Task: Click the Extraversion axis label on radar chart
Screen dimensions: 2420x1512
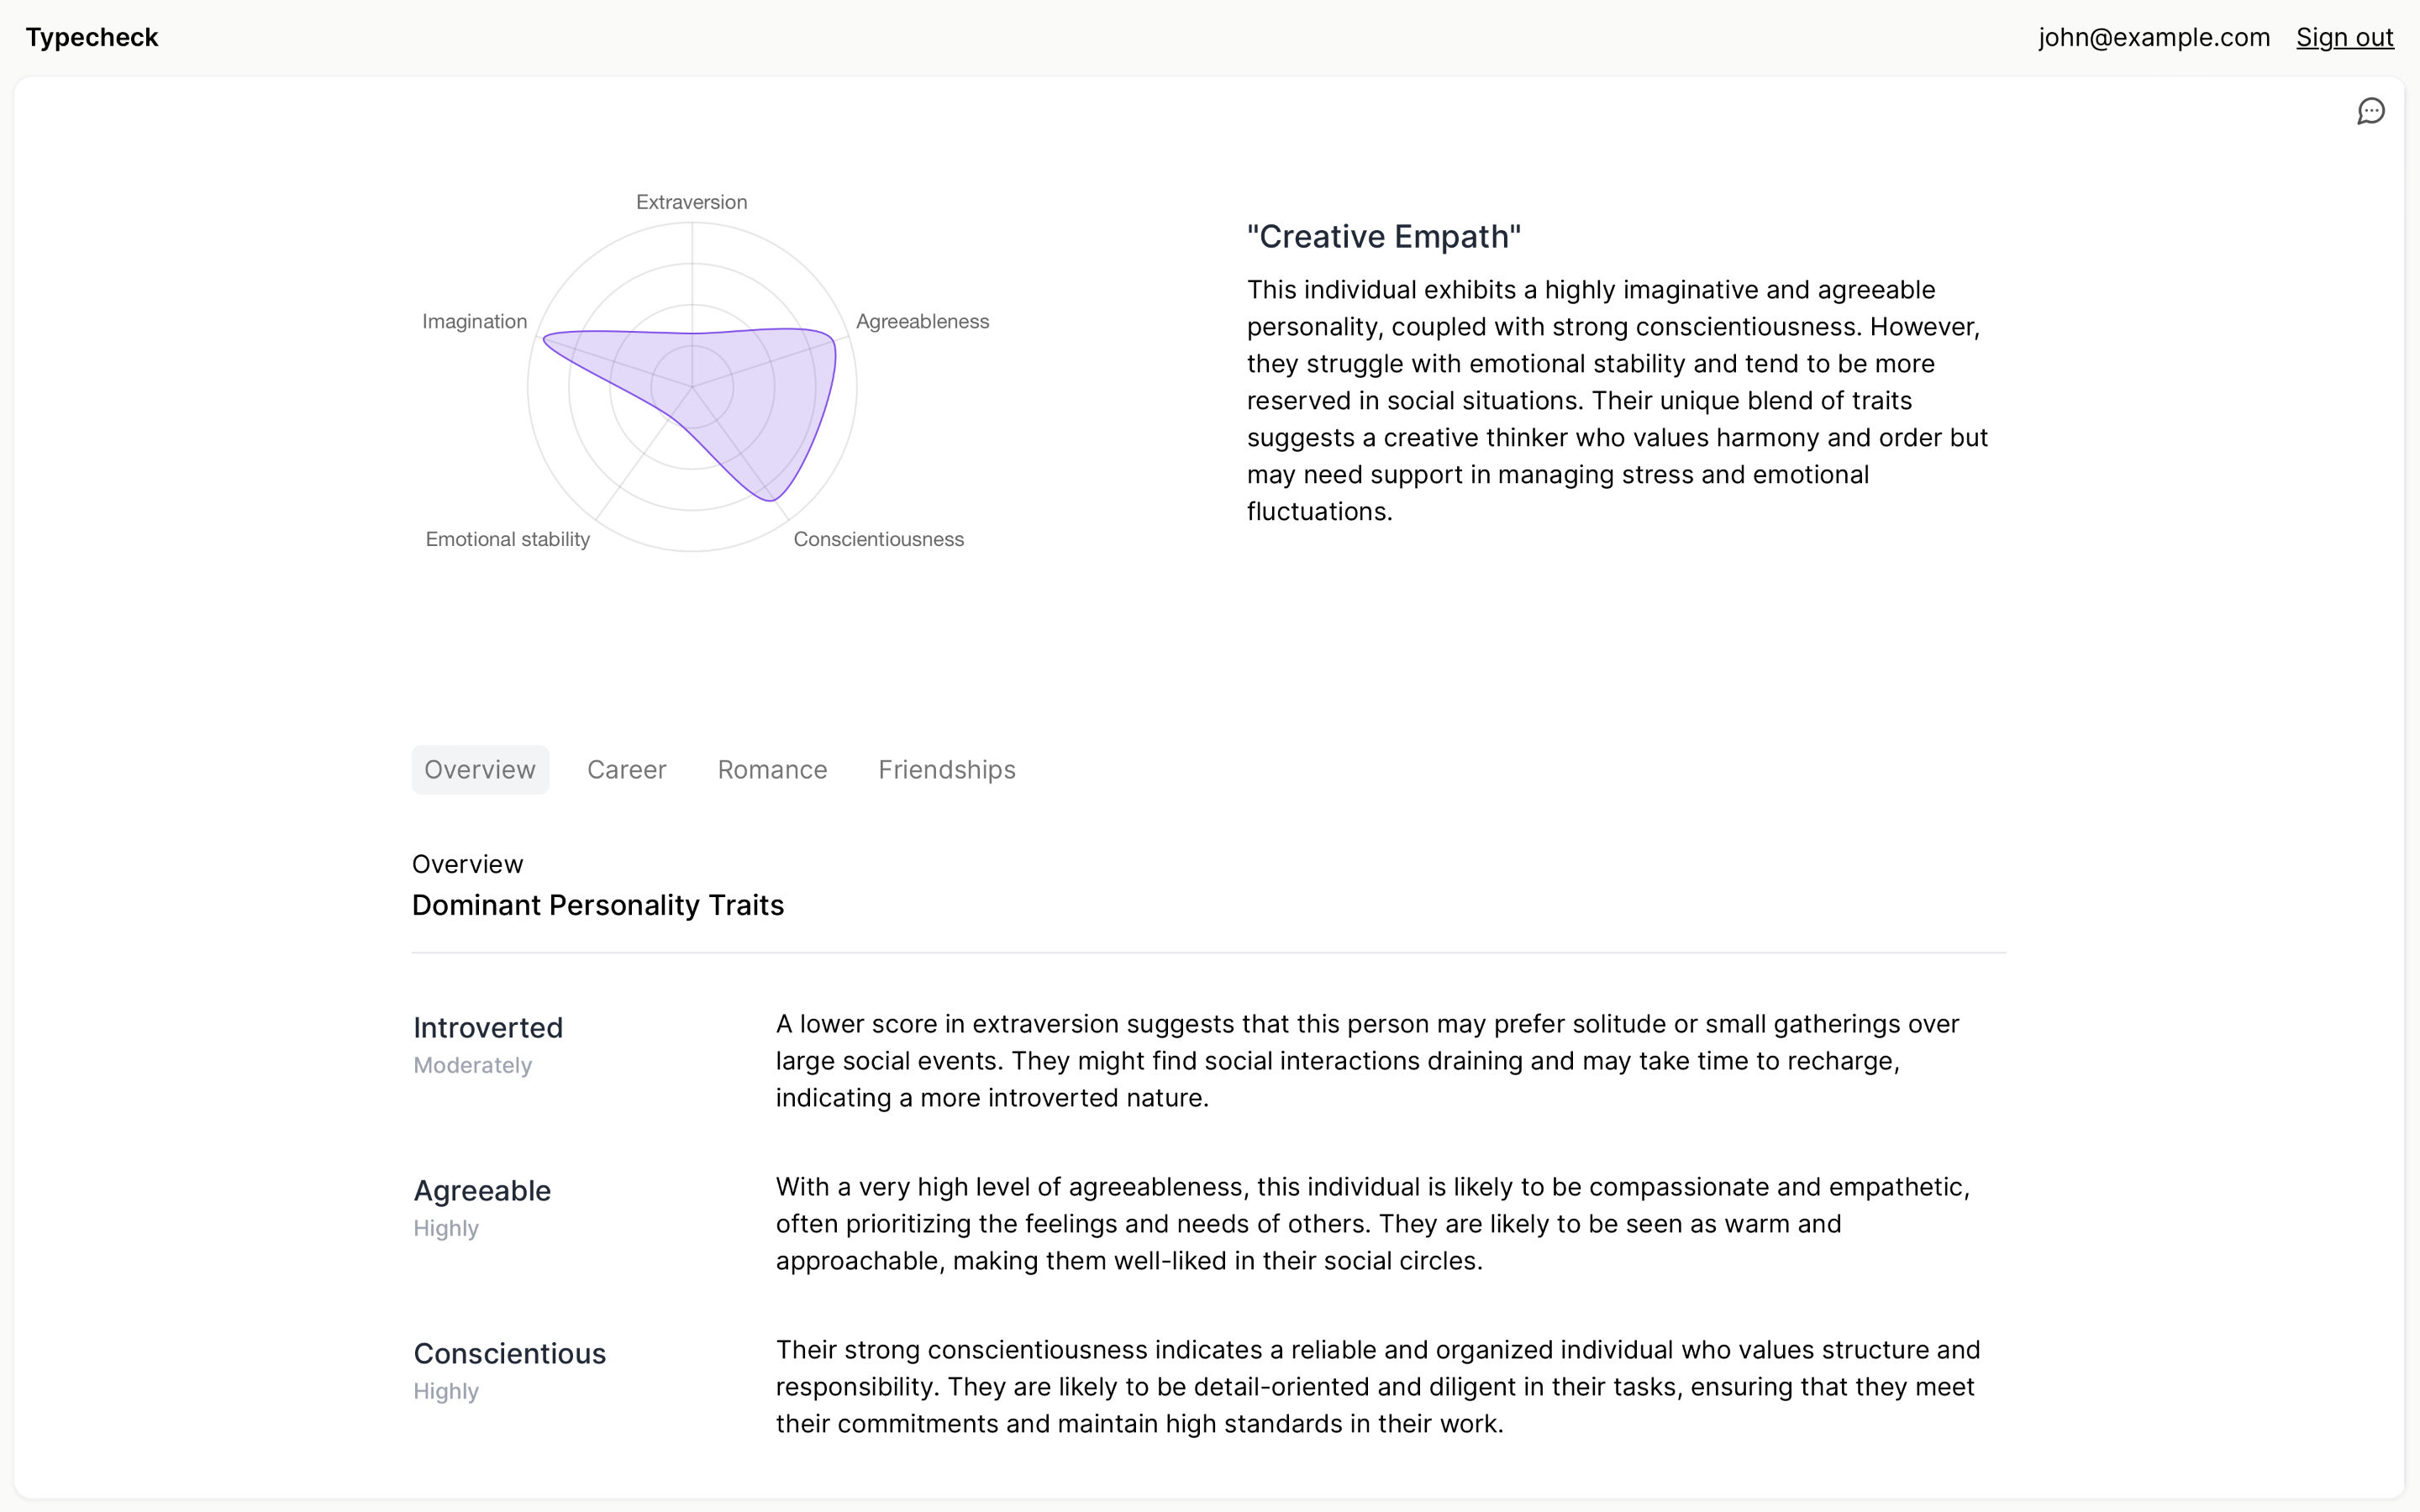Action: pyautogui.click(x=691, y=202)
